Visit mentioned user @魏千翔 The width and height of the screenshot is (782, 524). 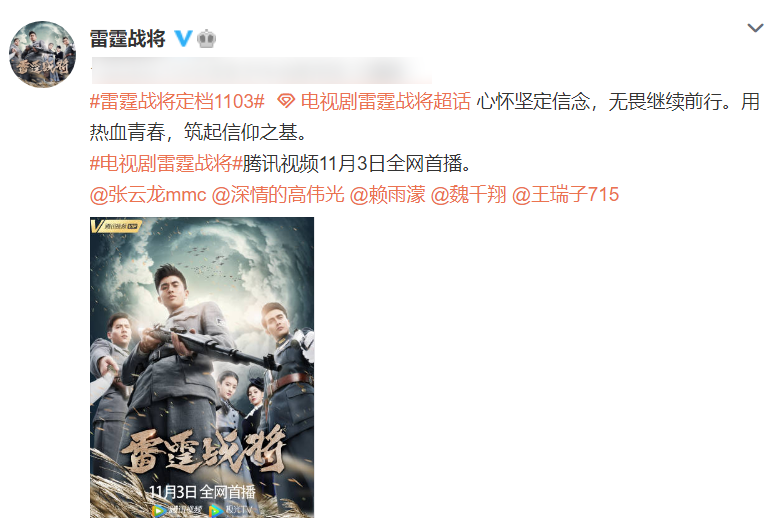468,194
